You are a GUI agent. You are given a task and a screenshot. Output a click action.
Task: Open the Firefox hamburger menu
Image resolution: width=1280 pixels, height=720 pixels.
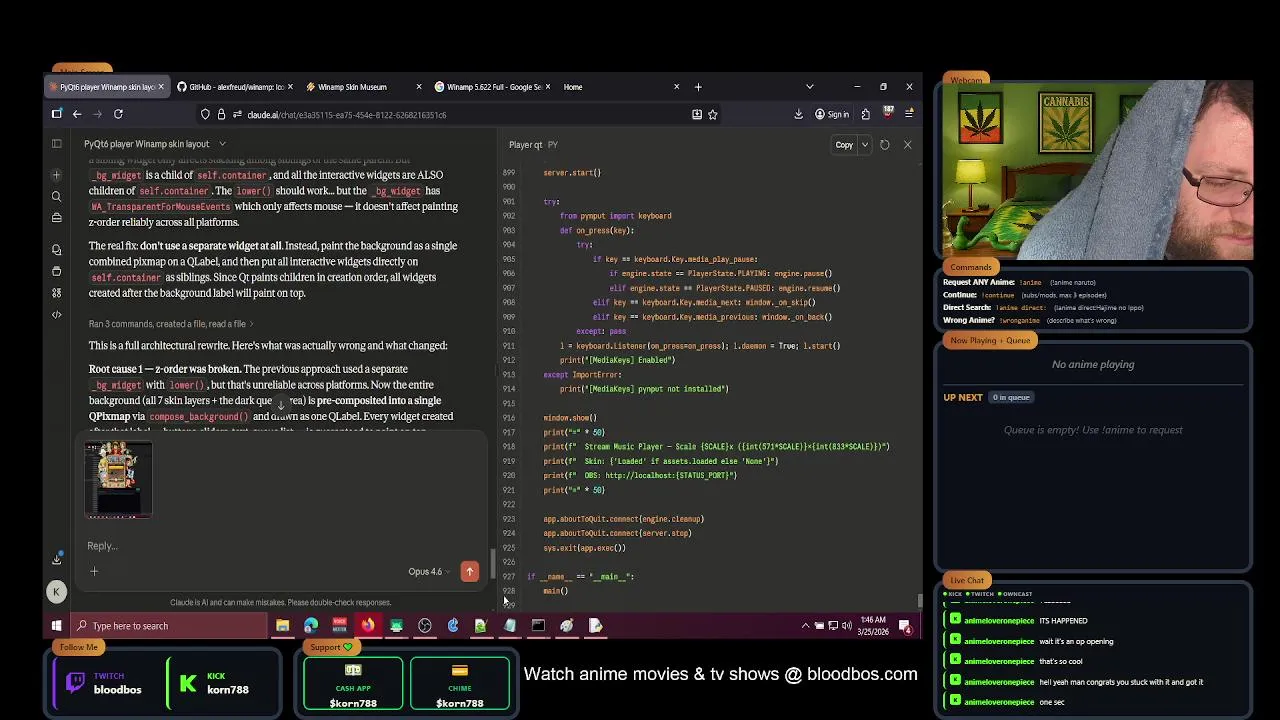pyautogui.click(x=909, y=114)
